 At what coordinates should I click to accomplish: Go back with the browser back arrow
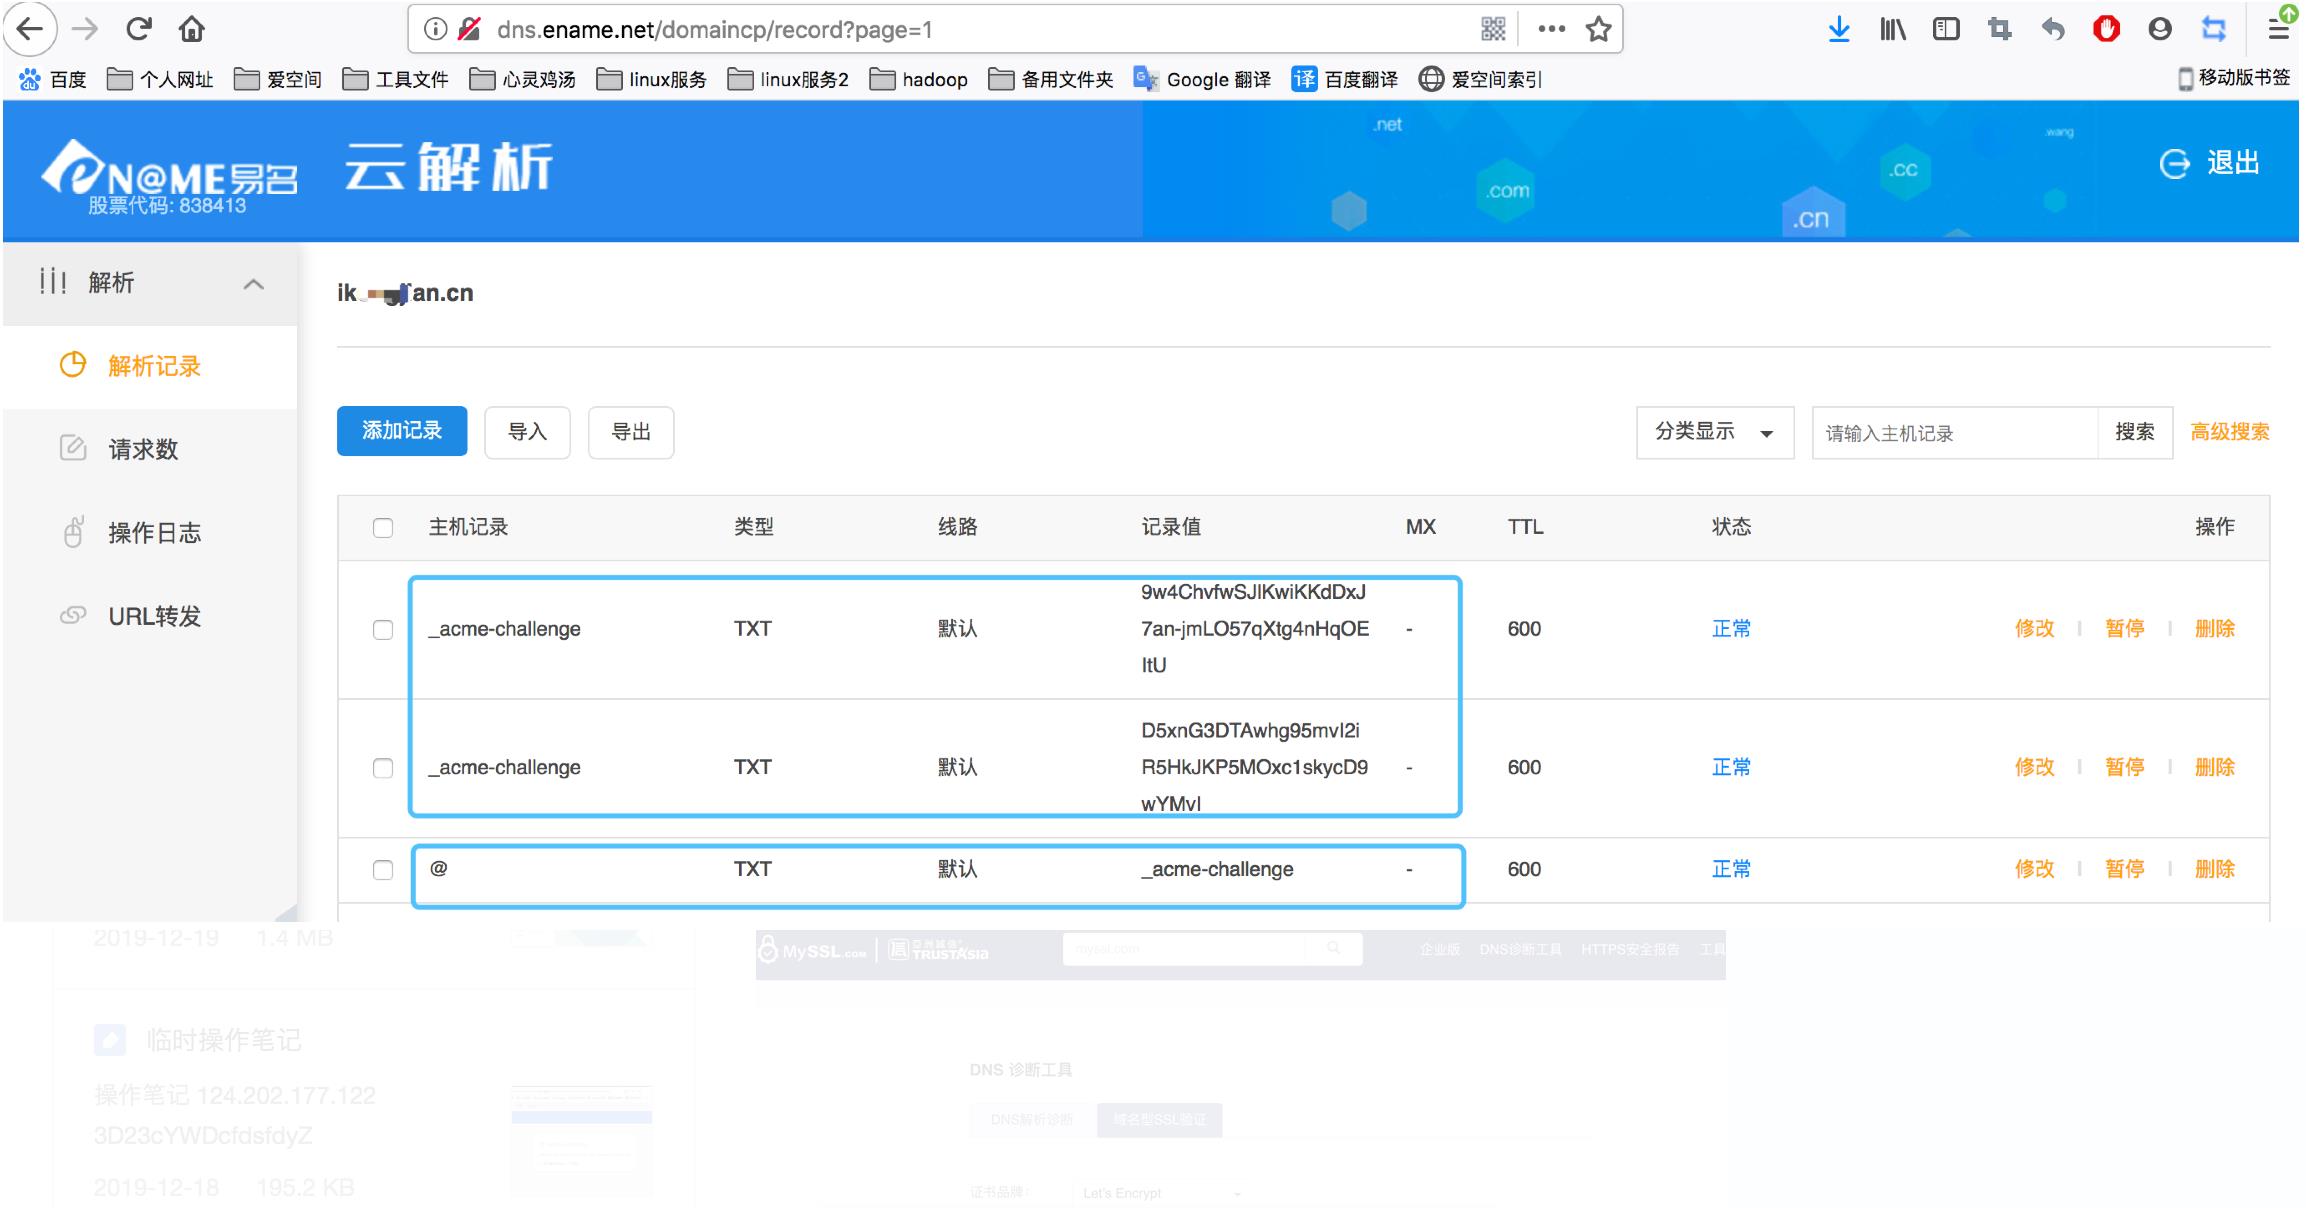[x=30, y=29]
